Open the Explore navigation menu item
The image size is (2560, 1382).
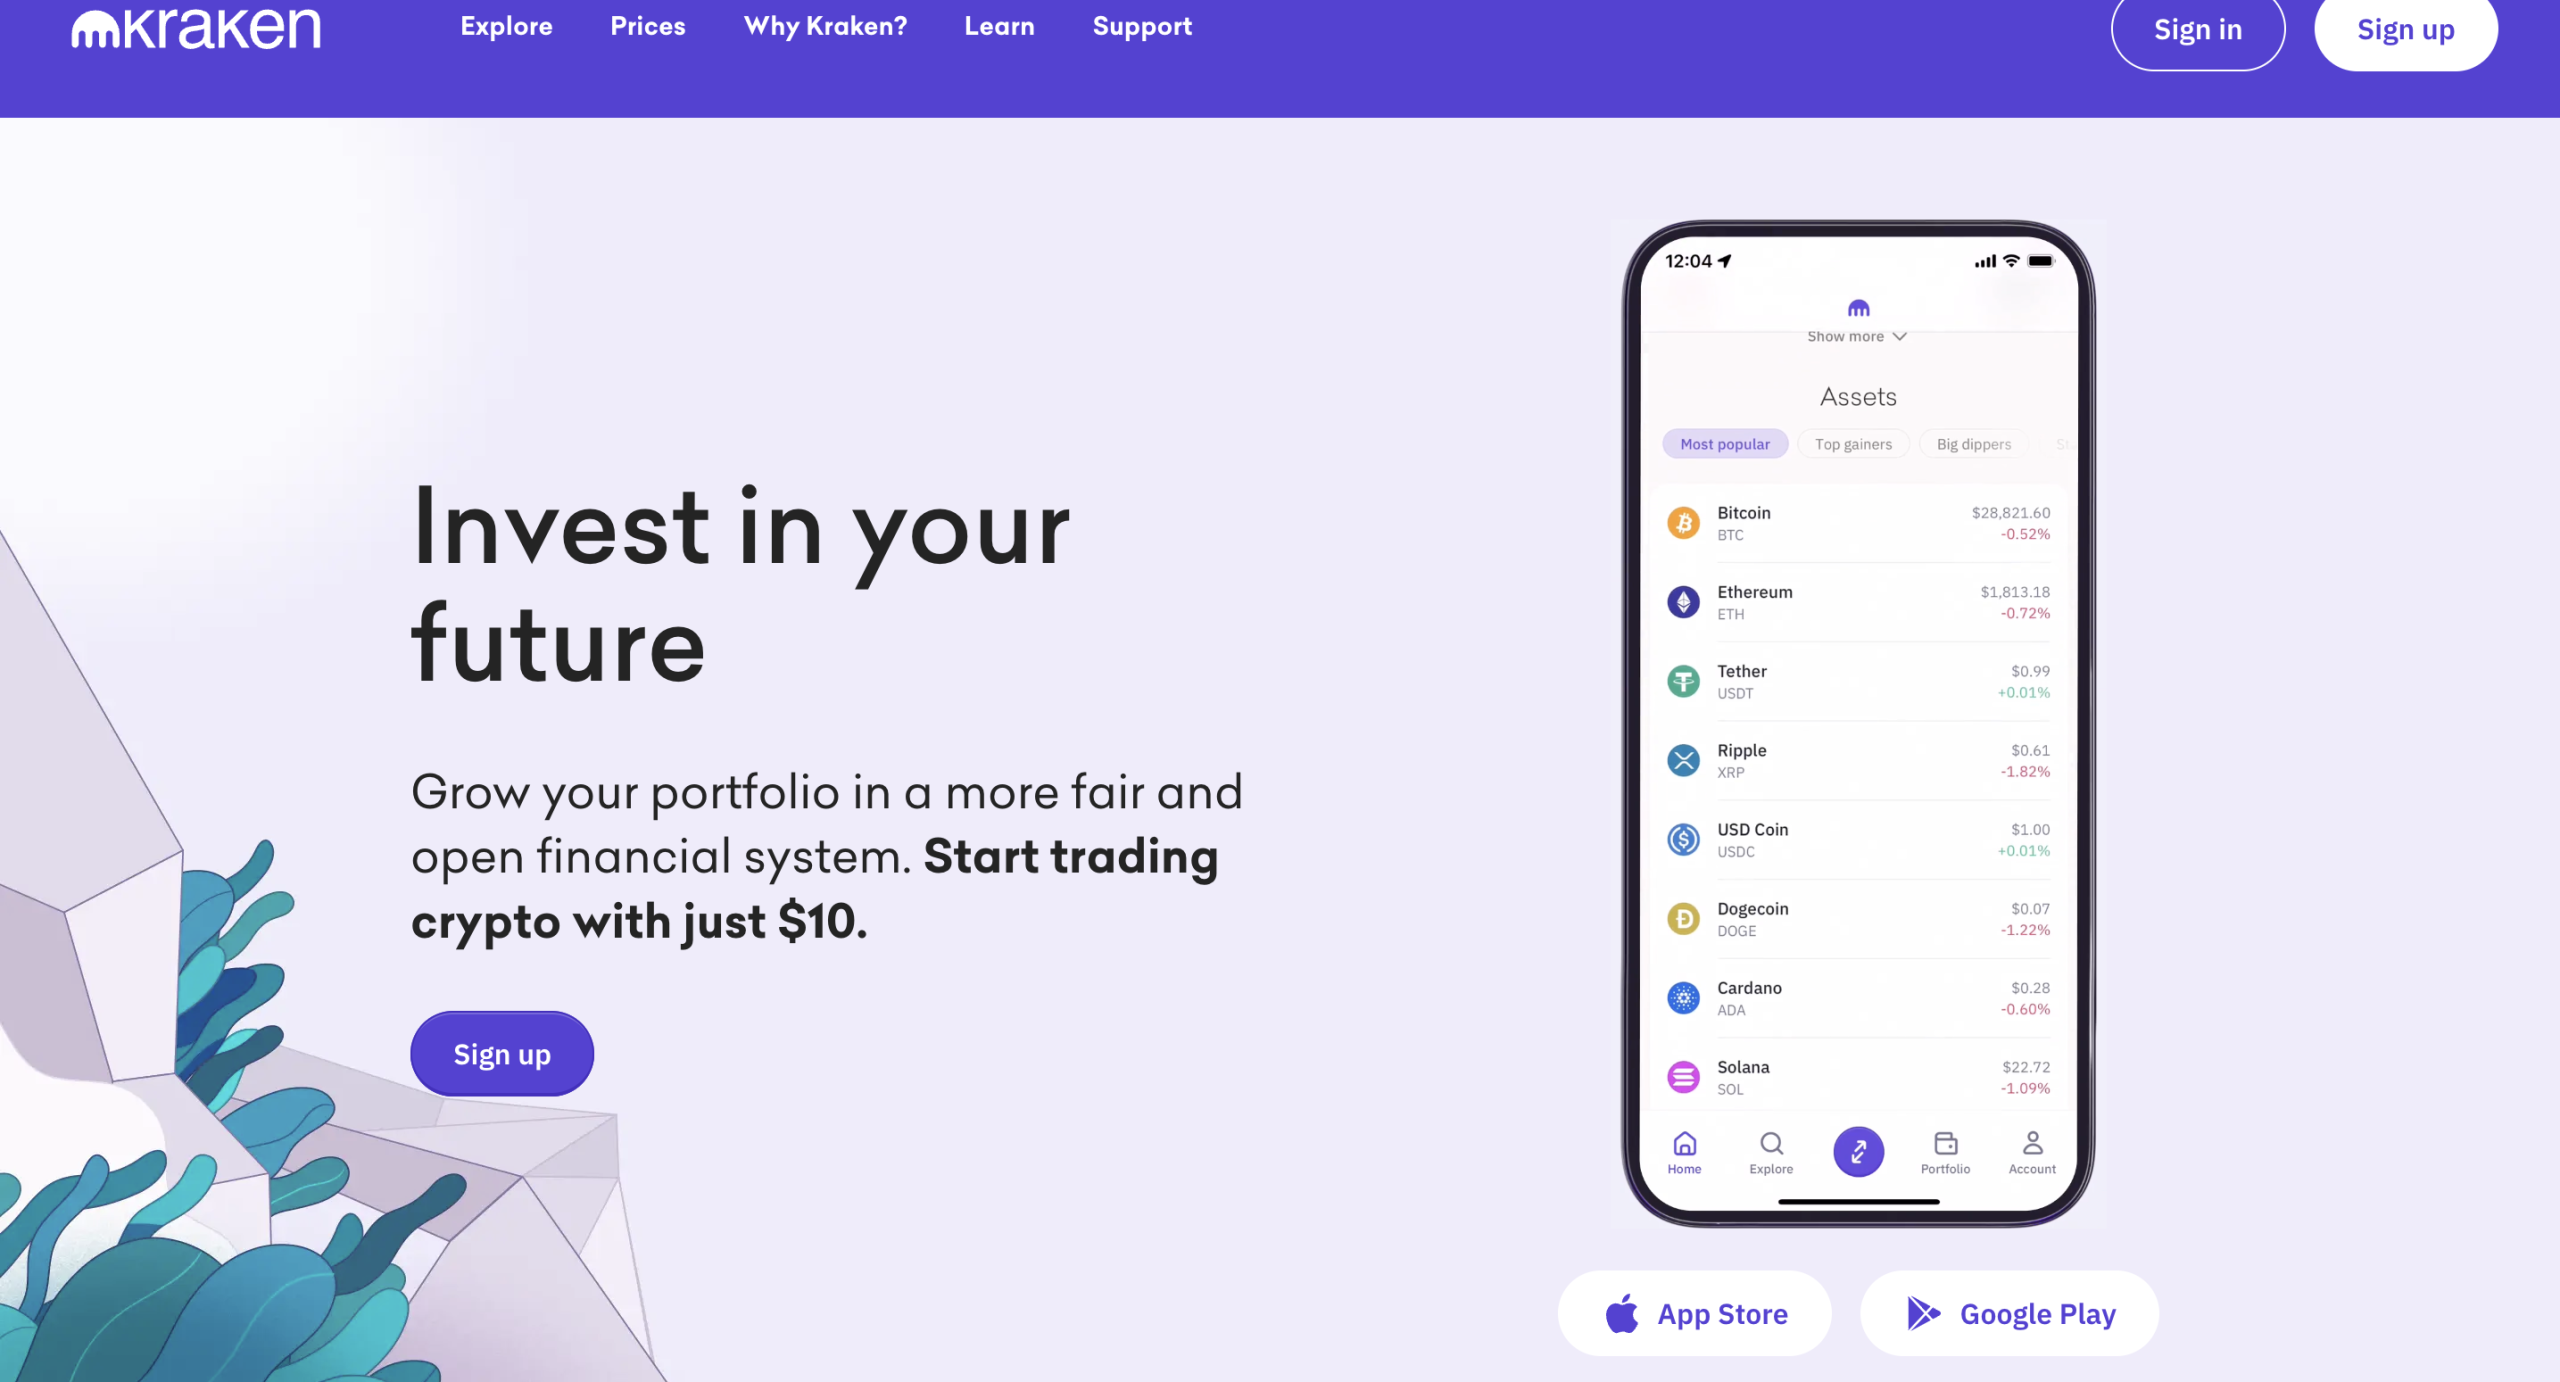507,26
